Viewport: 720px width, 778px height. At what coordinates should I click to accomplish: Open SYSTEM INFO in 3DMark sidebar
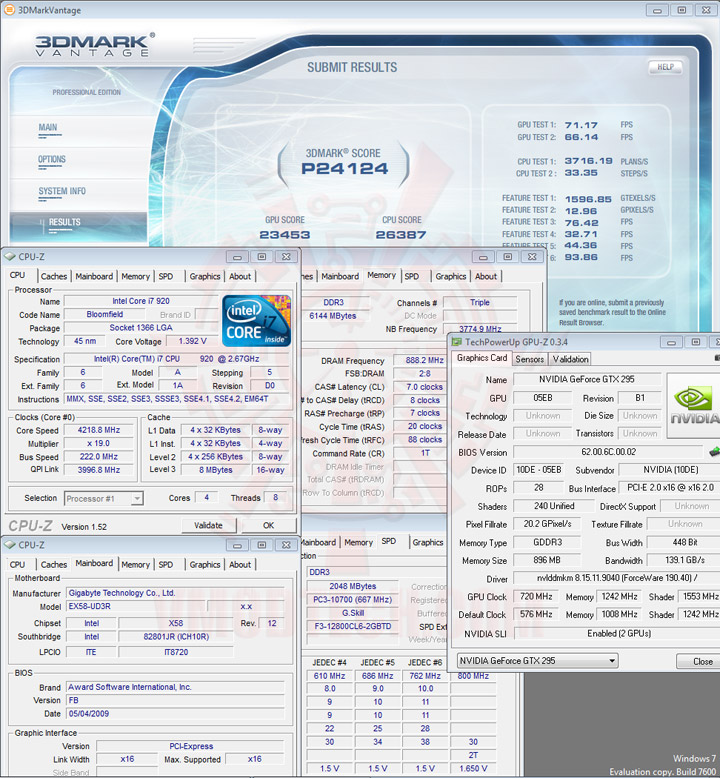click(62, 191)
